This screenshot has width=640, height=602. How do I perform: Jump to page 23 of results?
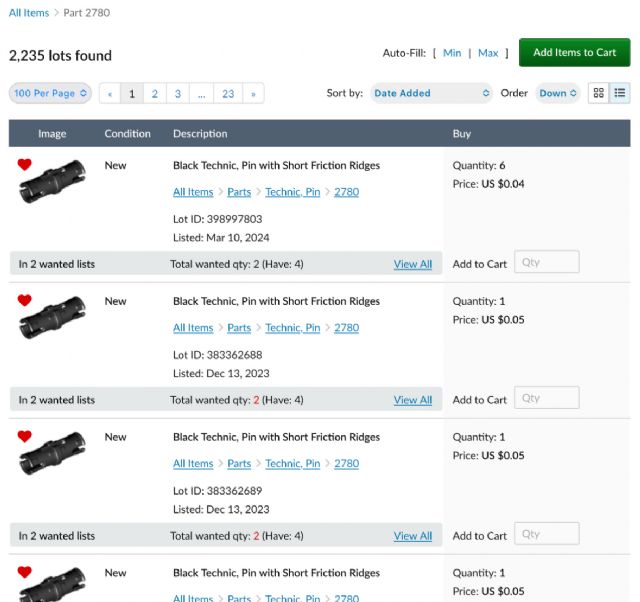coord(228,94)
